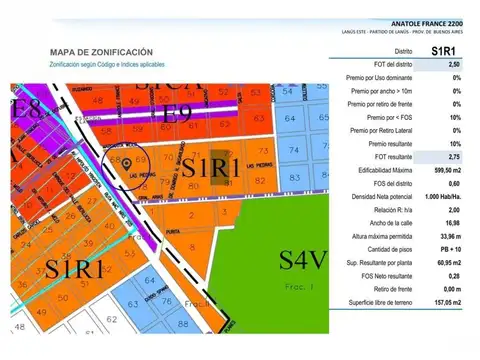Click the 'FOT resultante' label

(x=393, y=157)
